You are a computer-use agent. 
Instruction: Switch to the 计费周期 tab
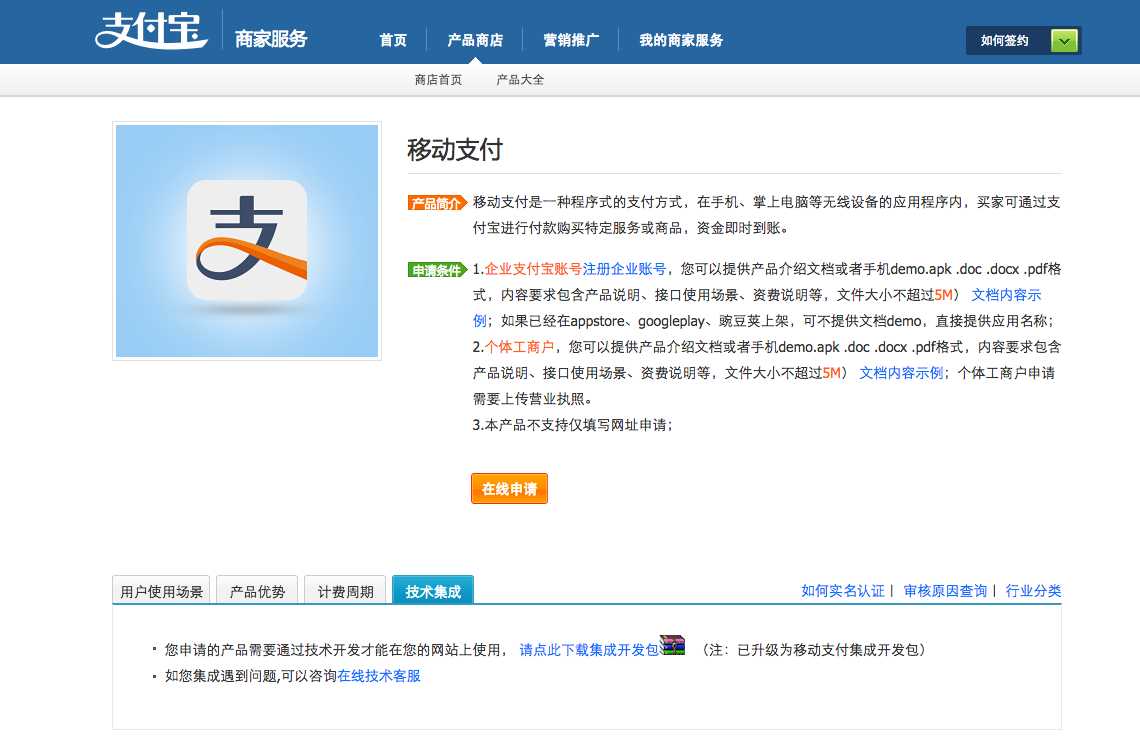click(345, 591)
